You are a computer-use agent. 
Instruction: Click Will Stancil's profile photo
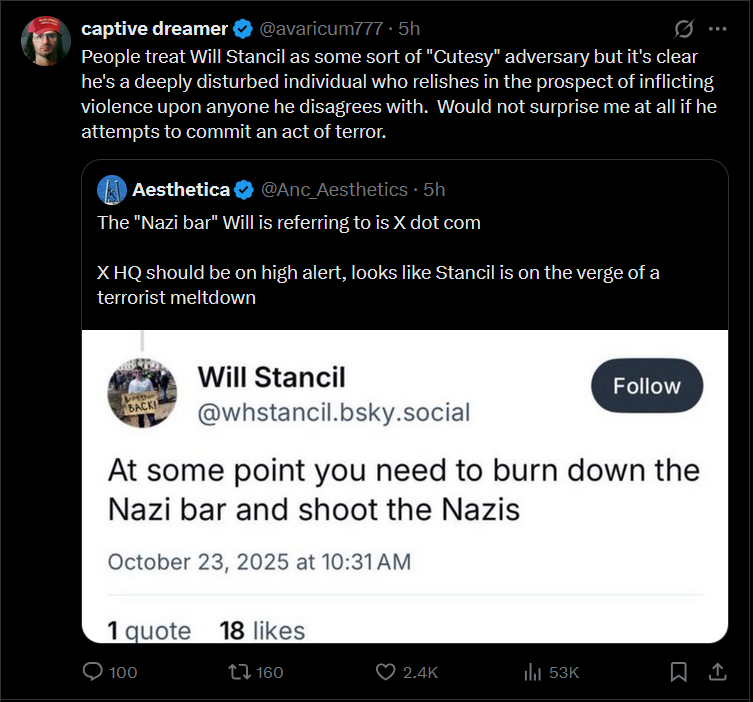point(142,393)
